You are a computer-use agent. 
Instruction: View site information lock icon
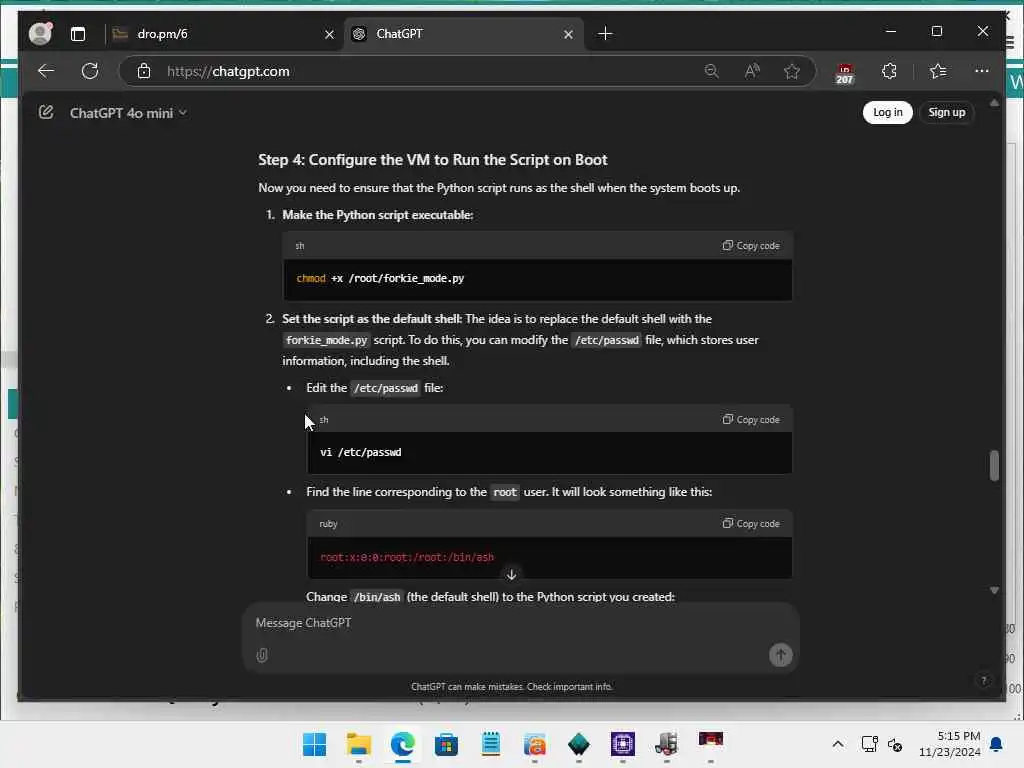click(144, 71)
